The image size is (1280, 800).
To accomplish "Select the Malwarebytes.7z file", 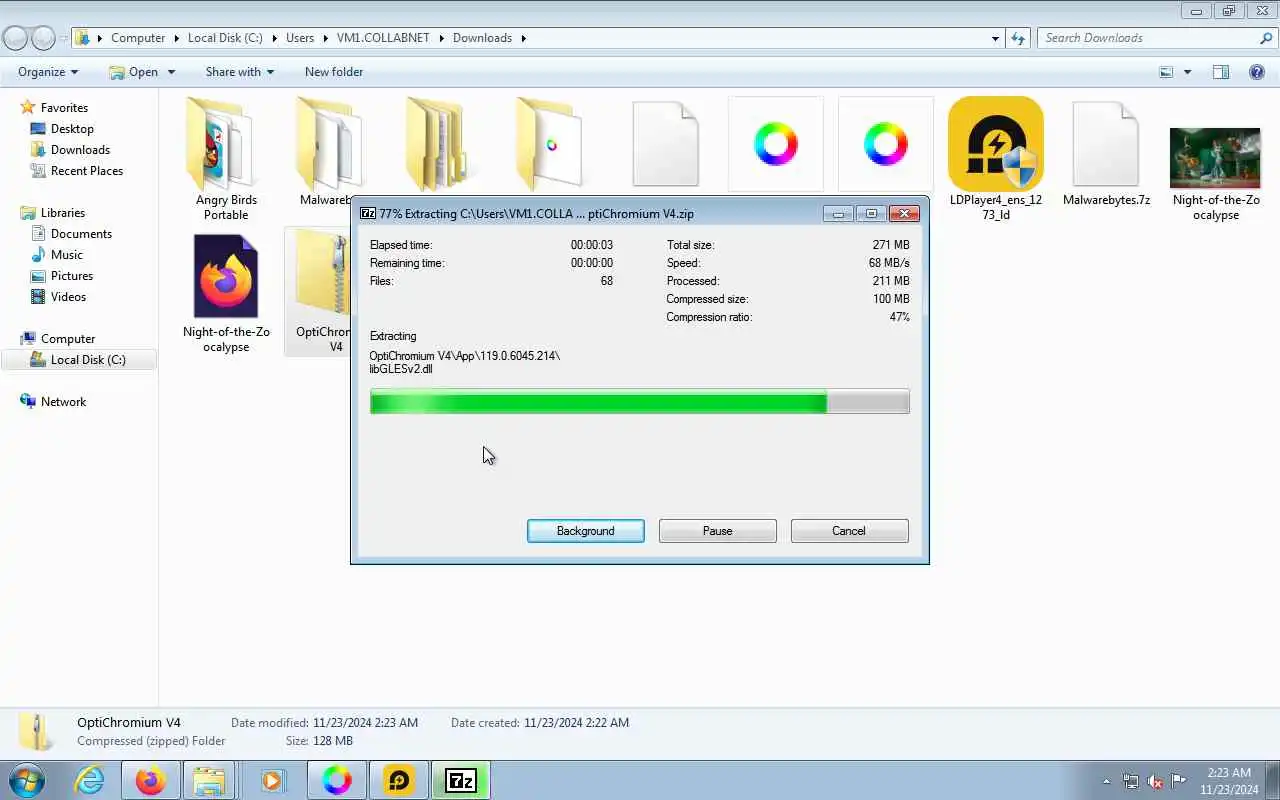I will tap(1106, 152).
